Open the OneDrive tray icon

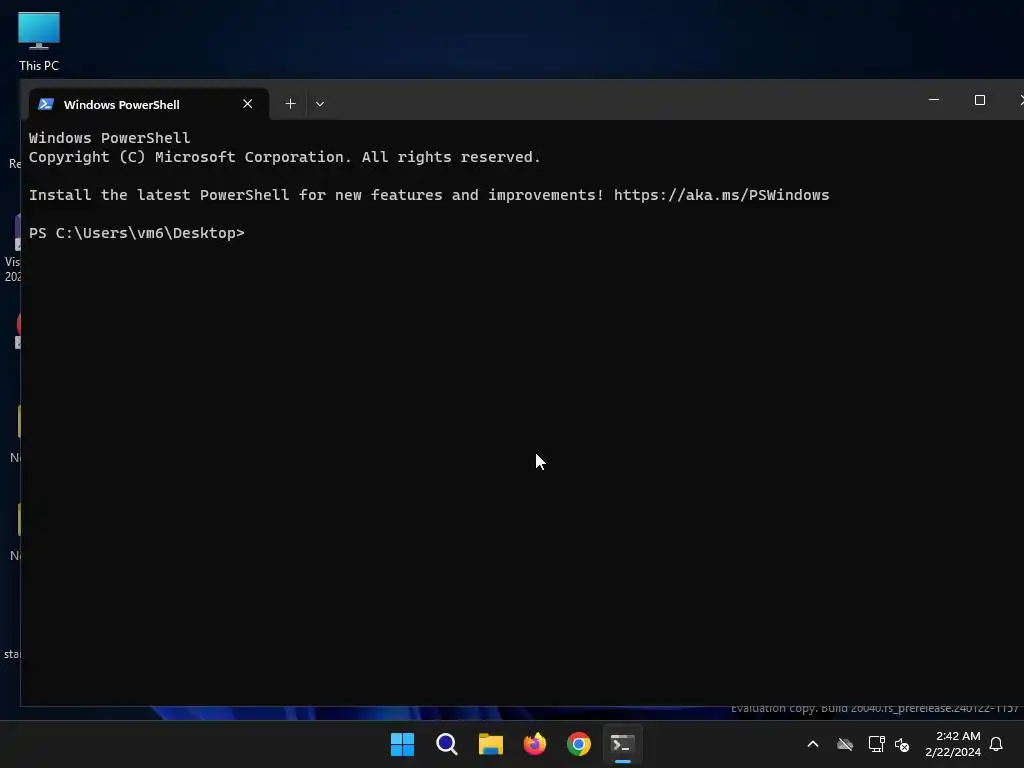(845, 744)
